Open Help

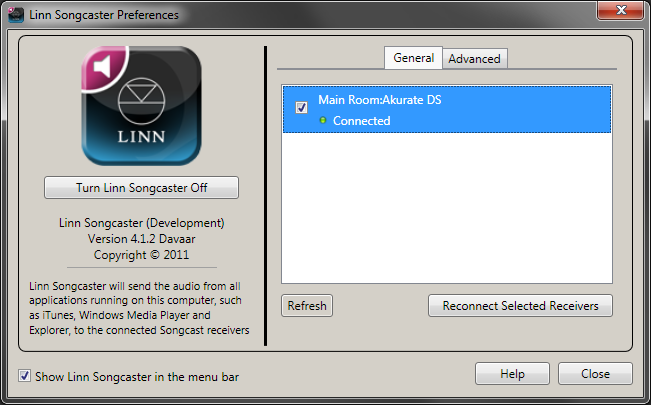512,374
